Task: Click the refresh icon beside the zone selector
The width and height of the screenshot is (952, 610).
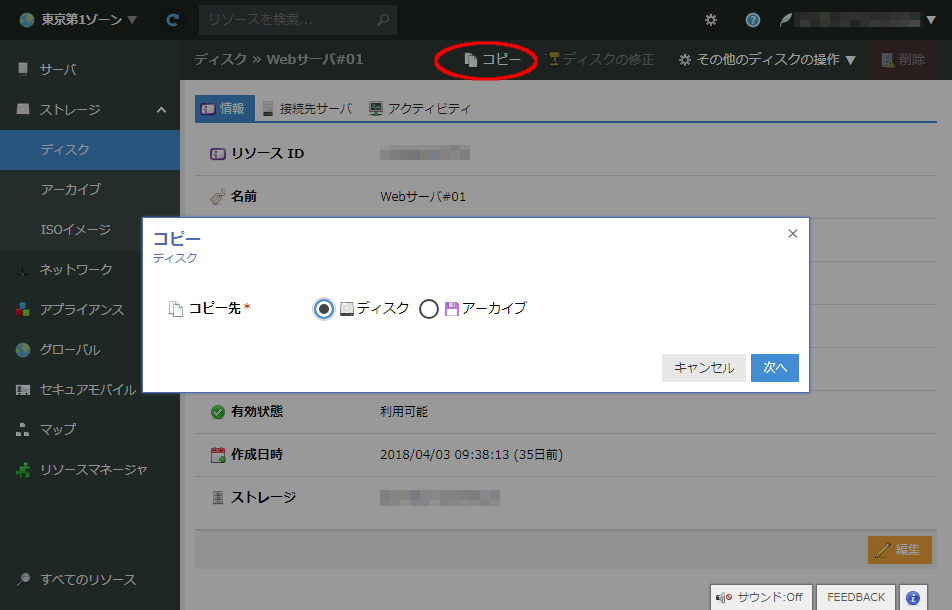Action: point(173,19)
